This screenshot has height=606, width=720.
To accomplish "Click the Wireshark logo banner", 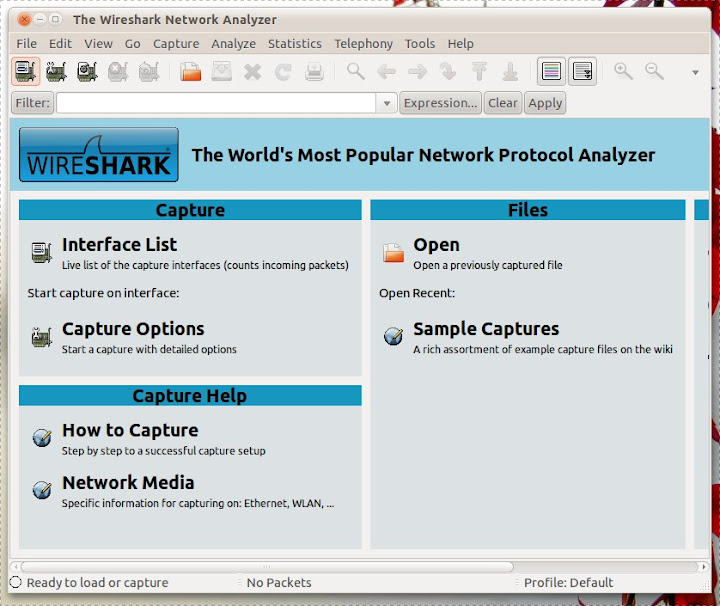I will pyautogui.click(x=99, y=155).
